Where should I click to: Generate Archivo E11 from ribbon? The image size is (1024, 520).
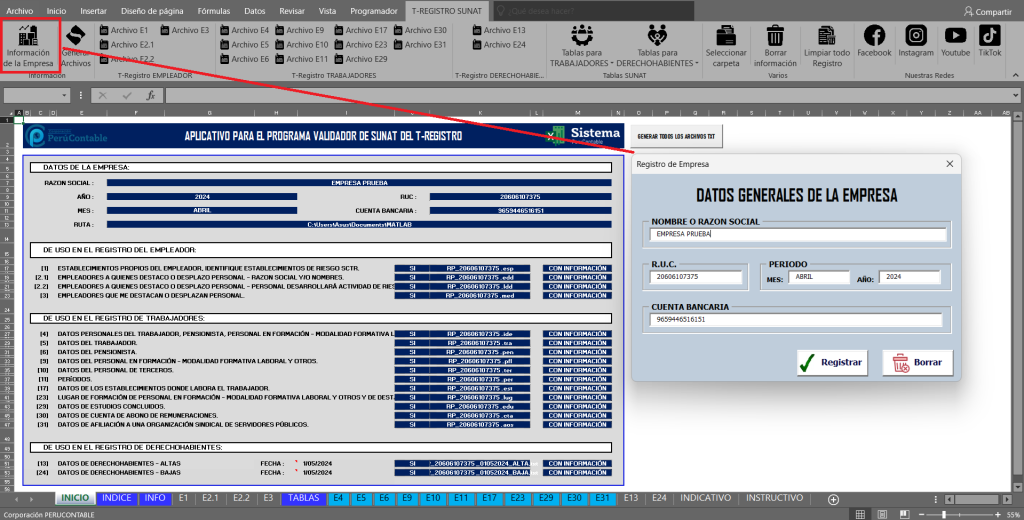pyautogui.click(x=302, y=59)
